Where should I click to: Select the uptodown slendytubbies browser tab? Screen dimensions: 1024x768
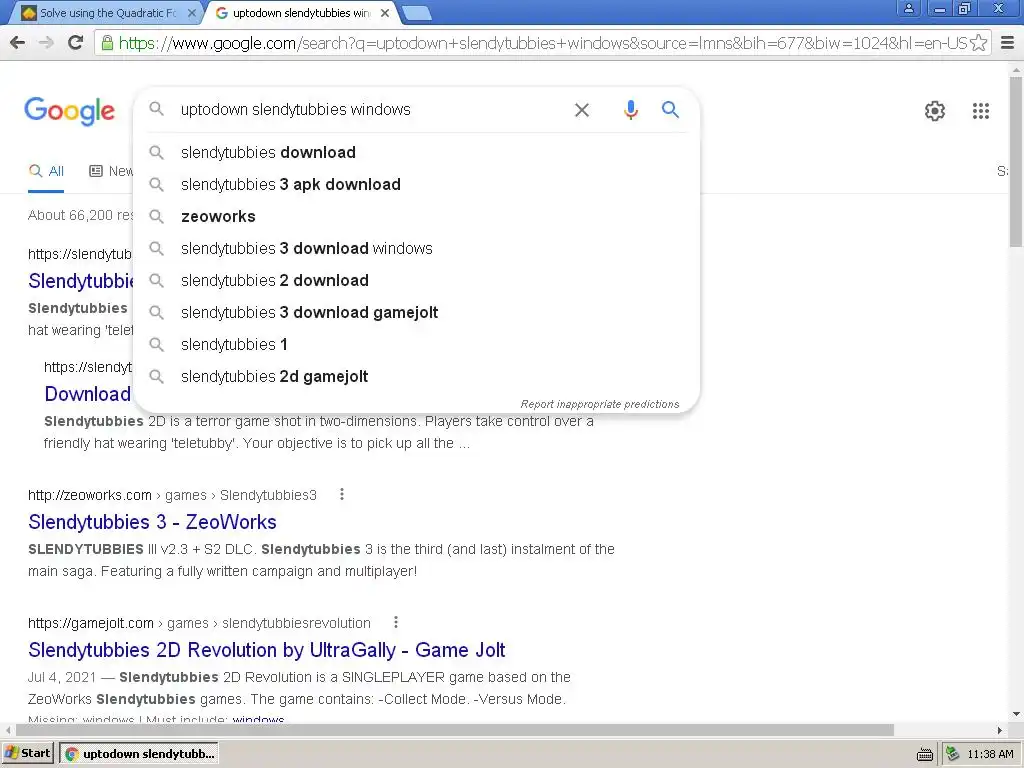pyautogui.click(x=302, y=12)
